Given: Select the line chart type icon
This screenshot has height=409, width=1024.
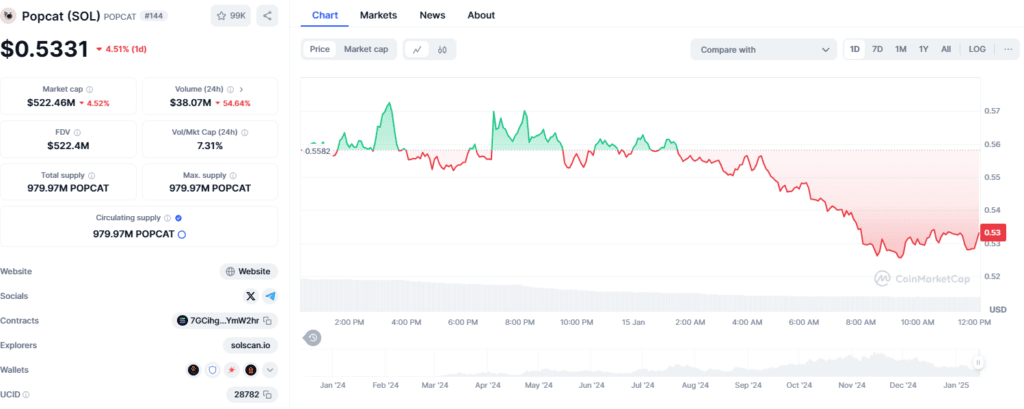Looking at the screenshot, I should tap(417, 49).
